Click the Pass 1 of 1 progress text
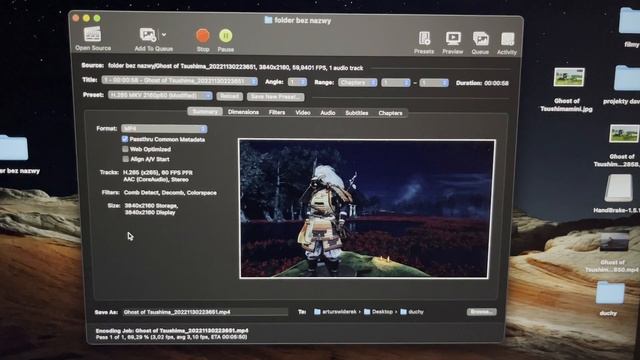 tap(171, 337)
